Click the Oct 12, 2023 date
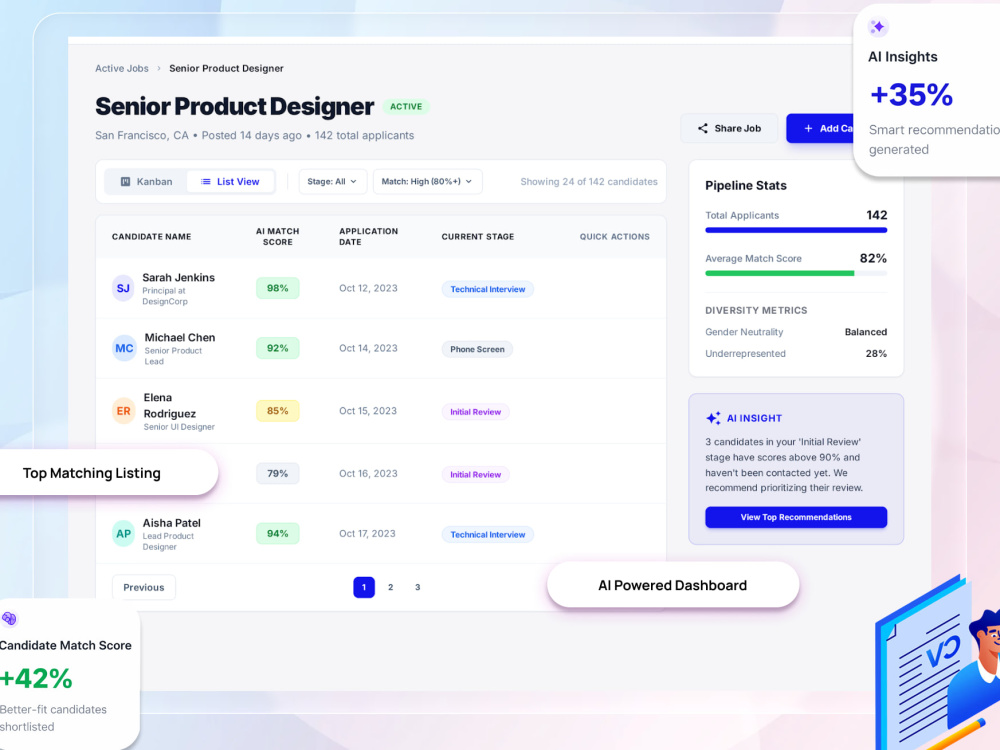Viewport: 1000px width, 750px height. tap(369, 288)
